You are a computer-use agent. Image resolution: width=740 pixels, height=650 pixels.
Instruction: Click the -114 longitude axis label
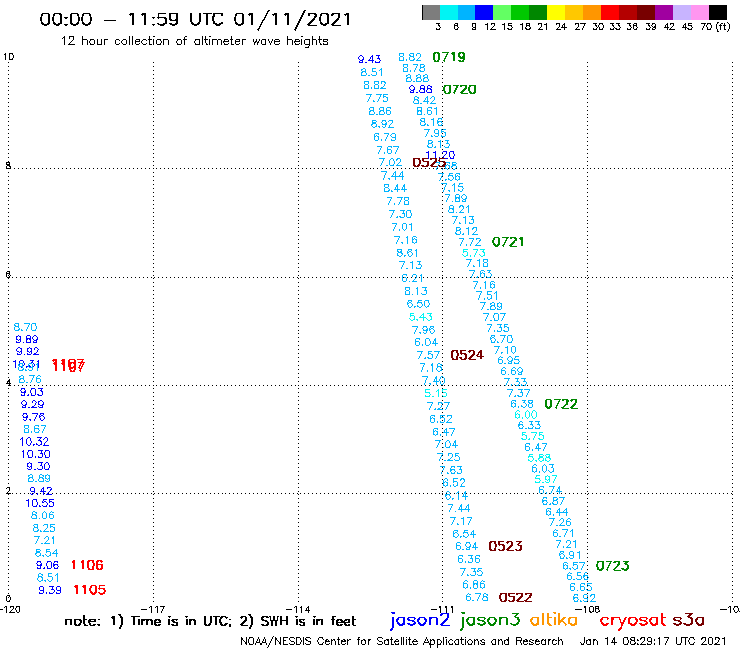click(x=298, y=609)
